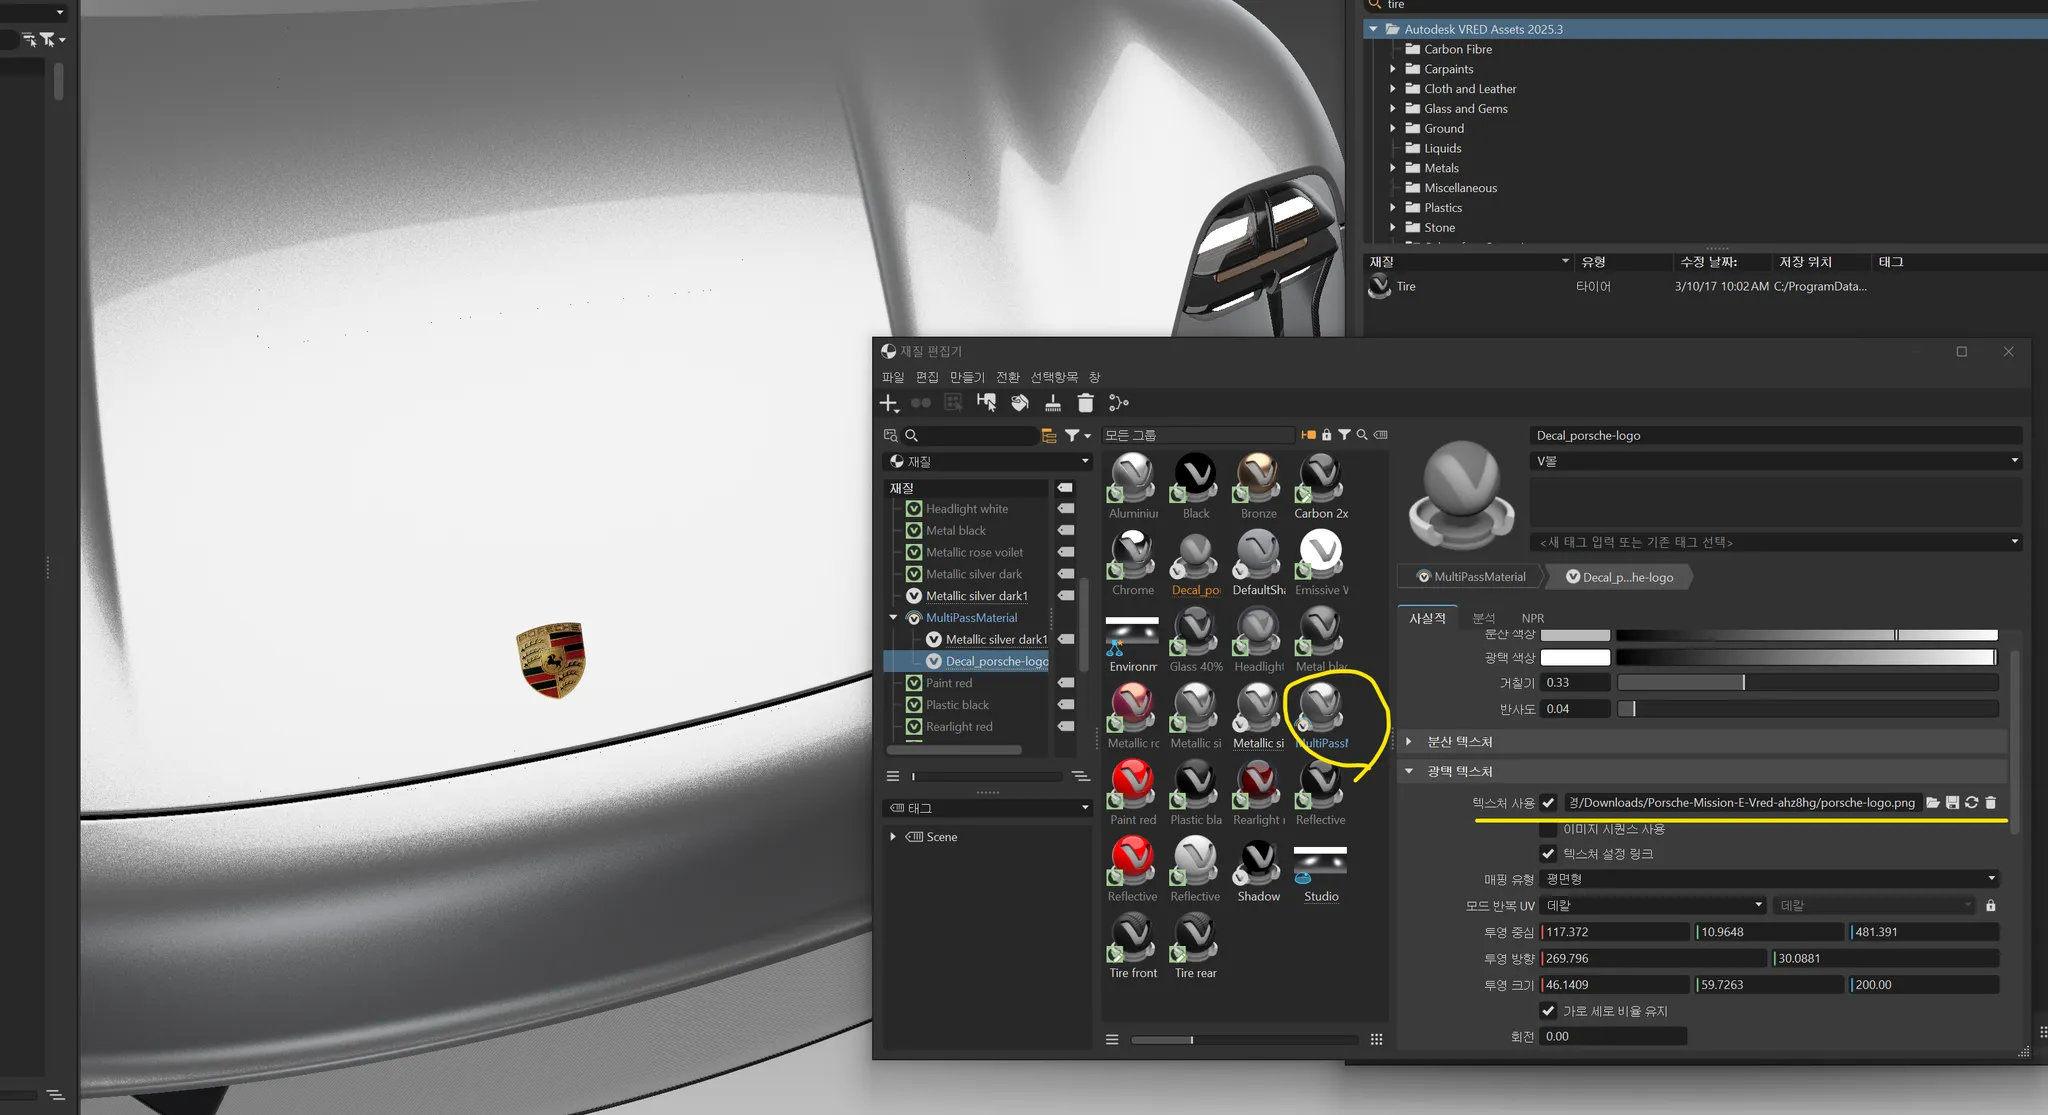
Task: Expand the Metals folder in assets
Action: [x=1392, y=168]
